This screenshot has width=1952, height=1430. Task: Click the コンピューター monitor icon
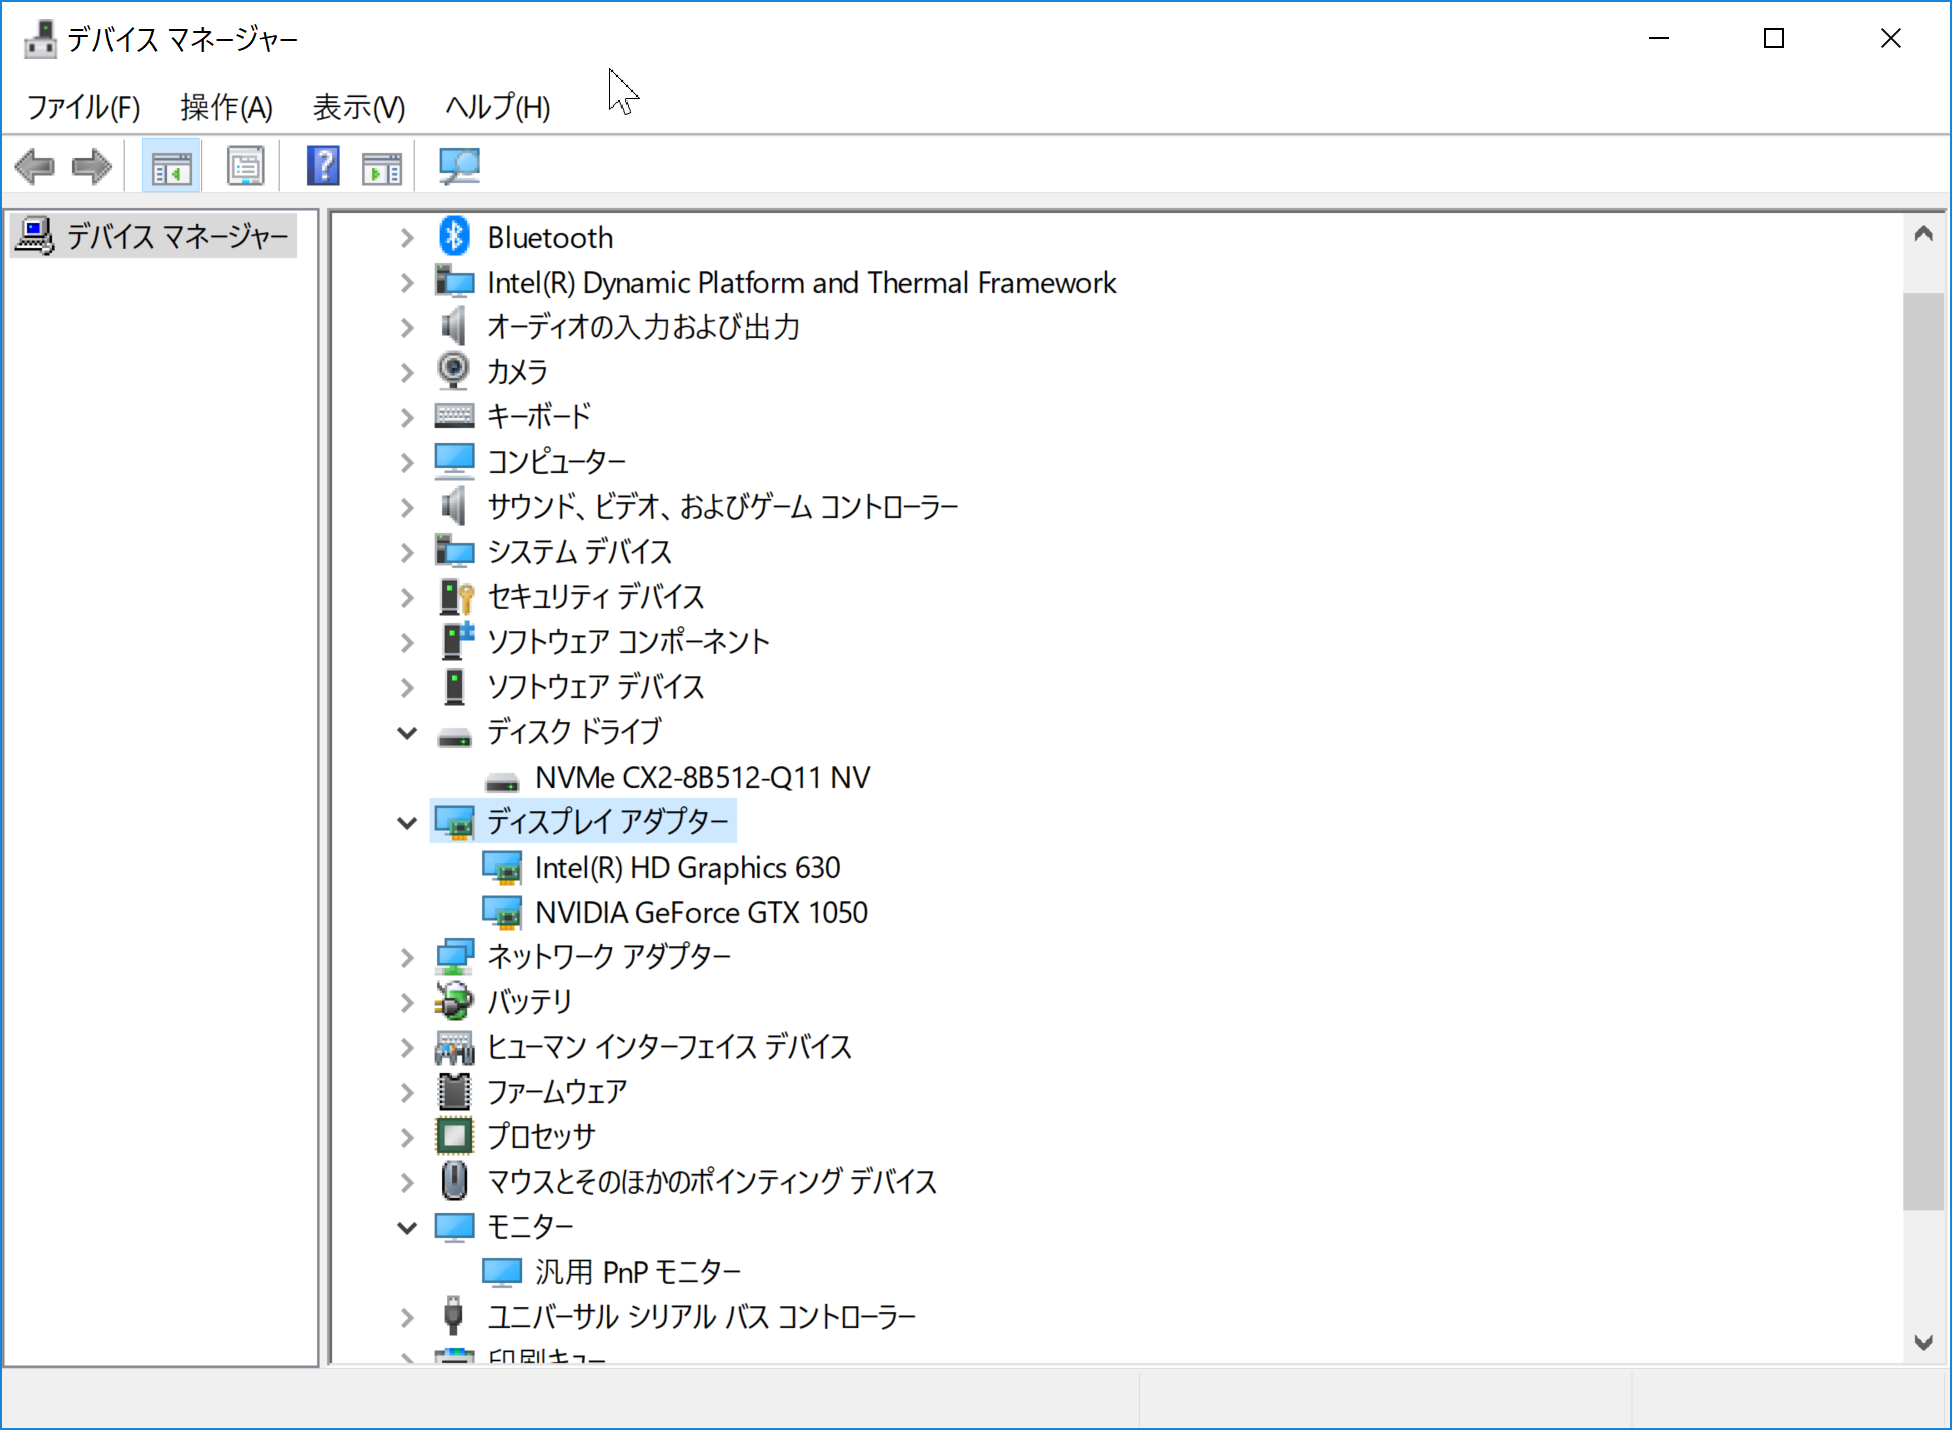coord(454,462)
